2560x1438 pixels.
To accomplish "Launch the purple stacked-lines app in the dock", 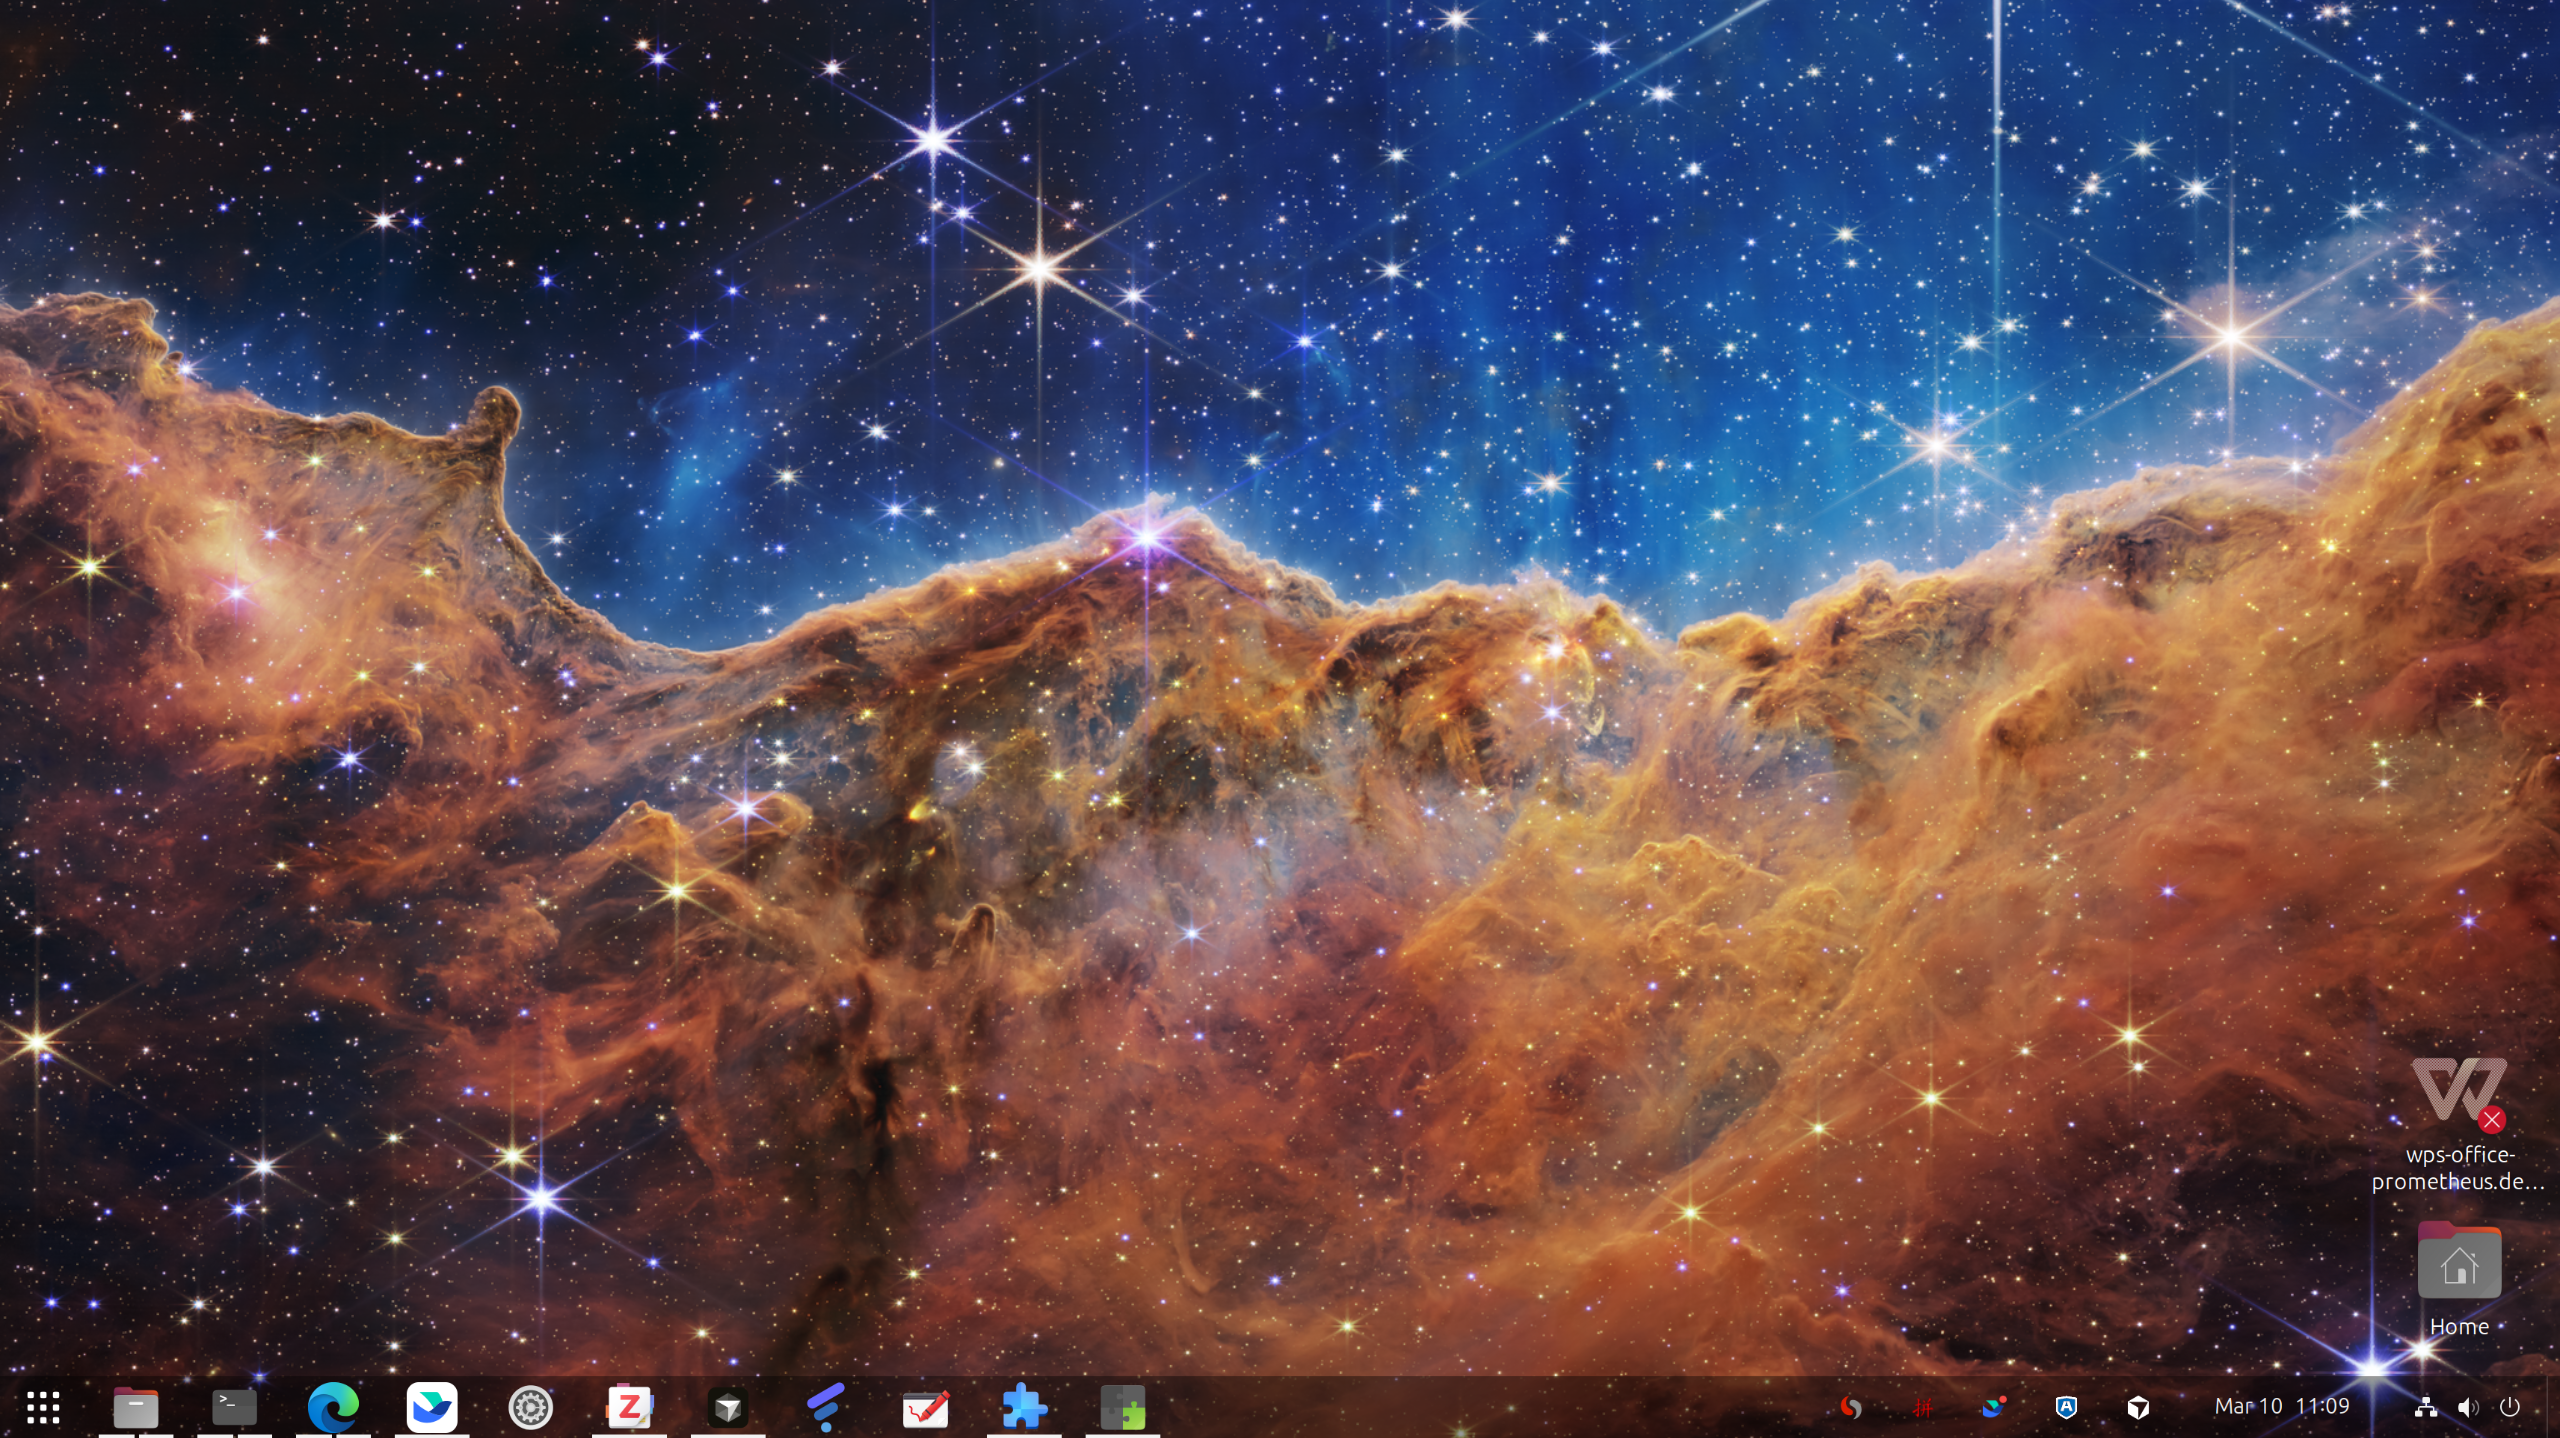I will (826, 1407).
